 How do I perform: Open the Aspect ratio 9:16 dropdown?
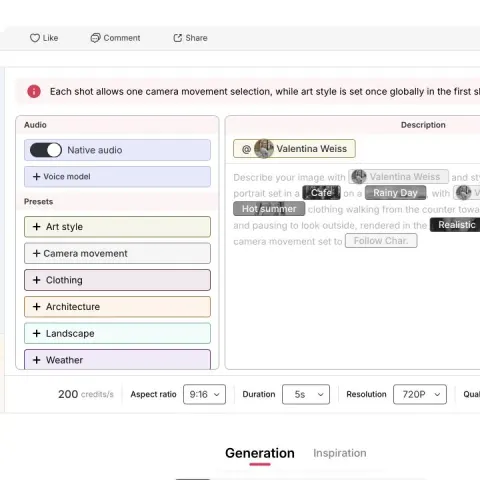pyautogui.click(x=204, y=394)
